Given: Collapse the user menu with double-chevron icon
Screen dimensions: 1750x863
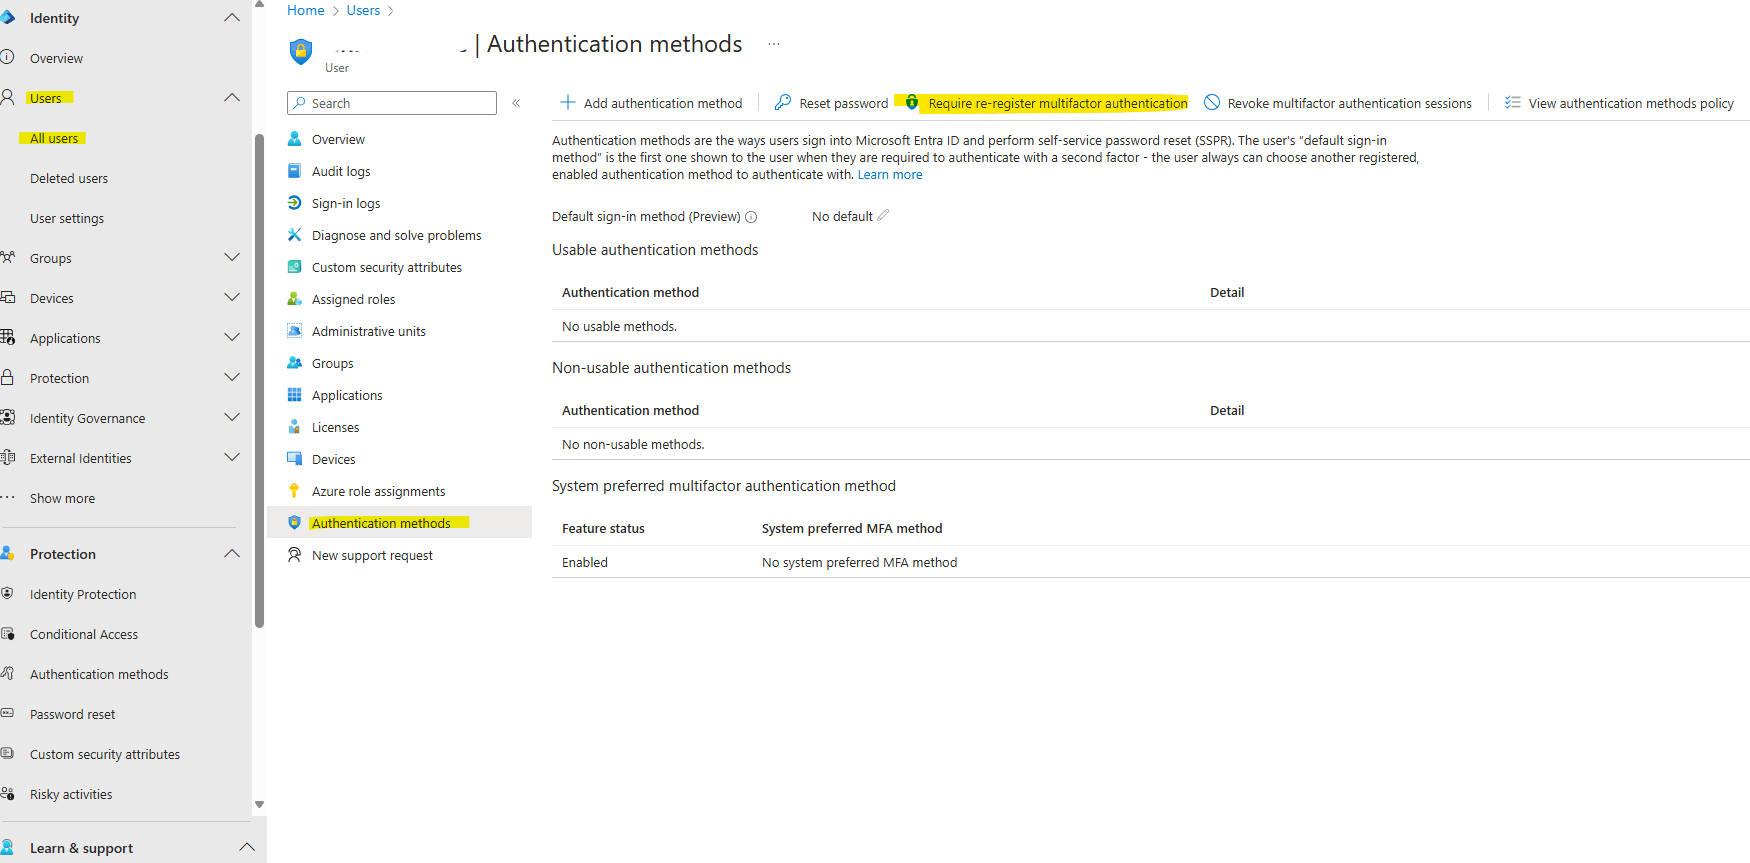Looking at the screenshot, I should pos(516,103).
